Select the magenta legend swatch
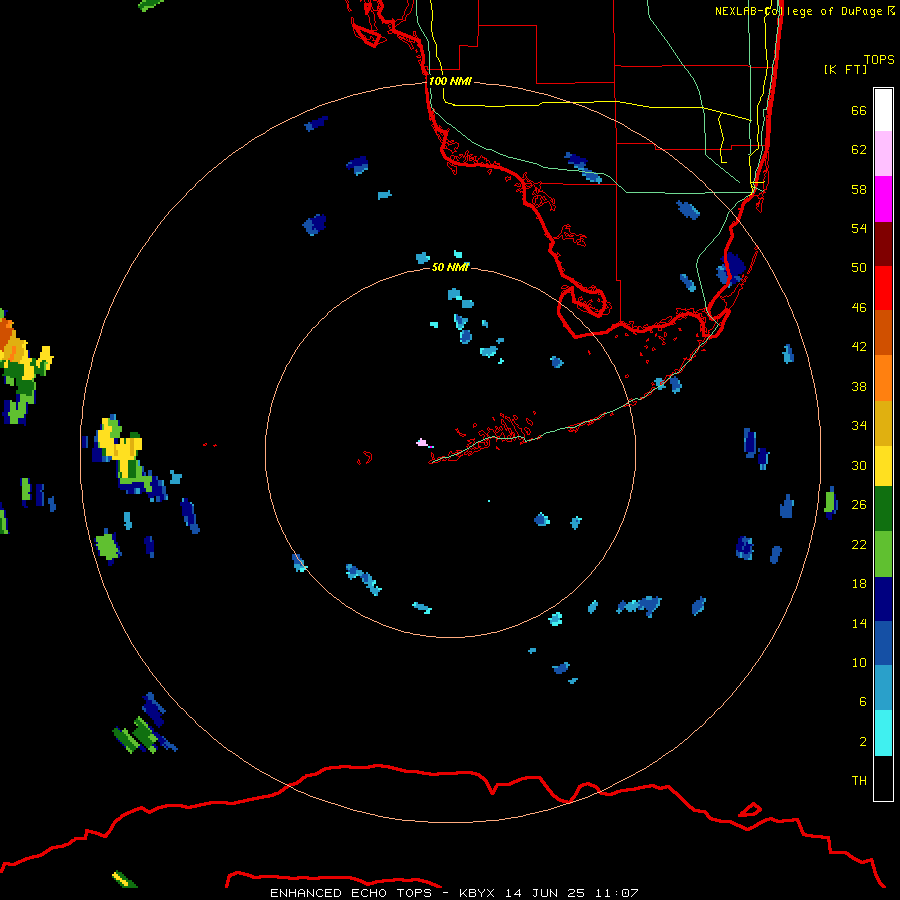This screenshot has height=900, width=900. point(883,199)
